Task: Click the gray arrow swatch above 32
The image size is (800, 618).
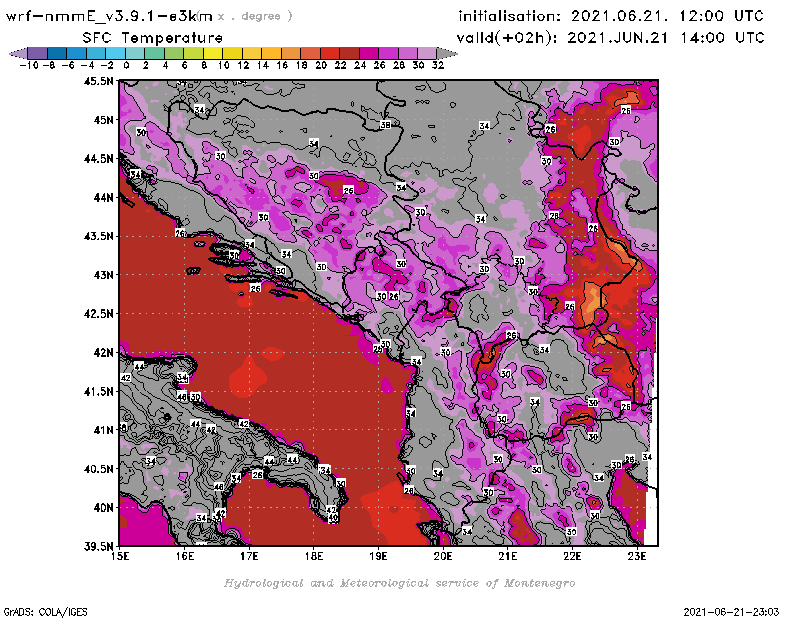Action: pyautogui.click(x=447, y=53)
